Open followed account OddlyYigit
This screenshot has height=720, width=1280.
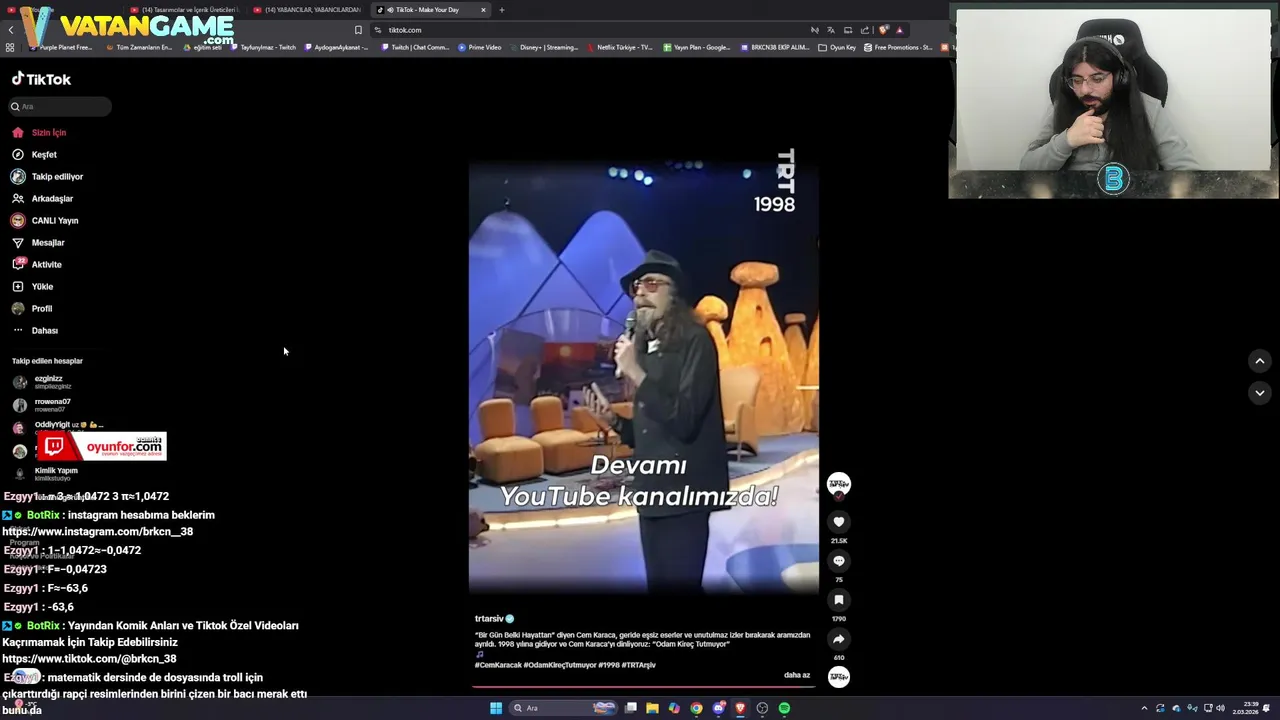(57, 427)
